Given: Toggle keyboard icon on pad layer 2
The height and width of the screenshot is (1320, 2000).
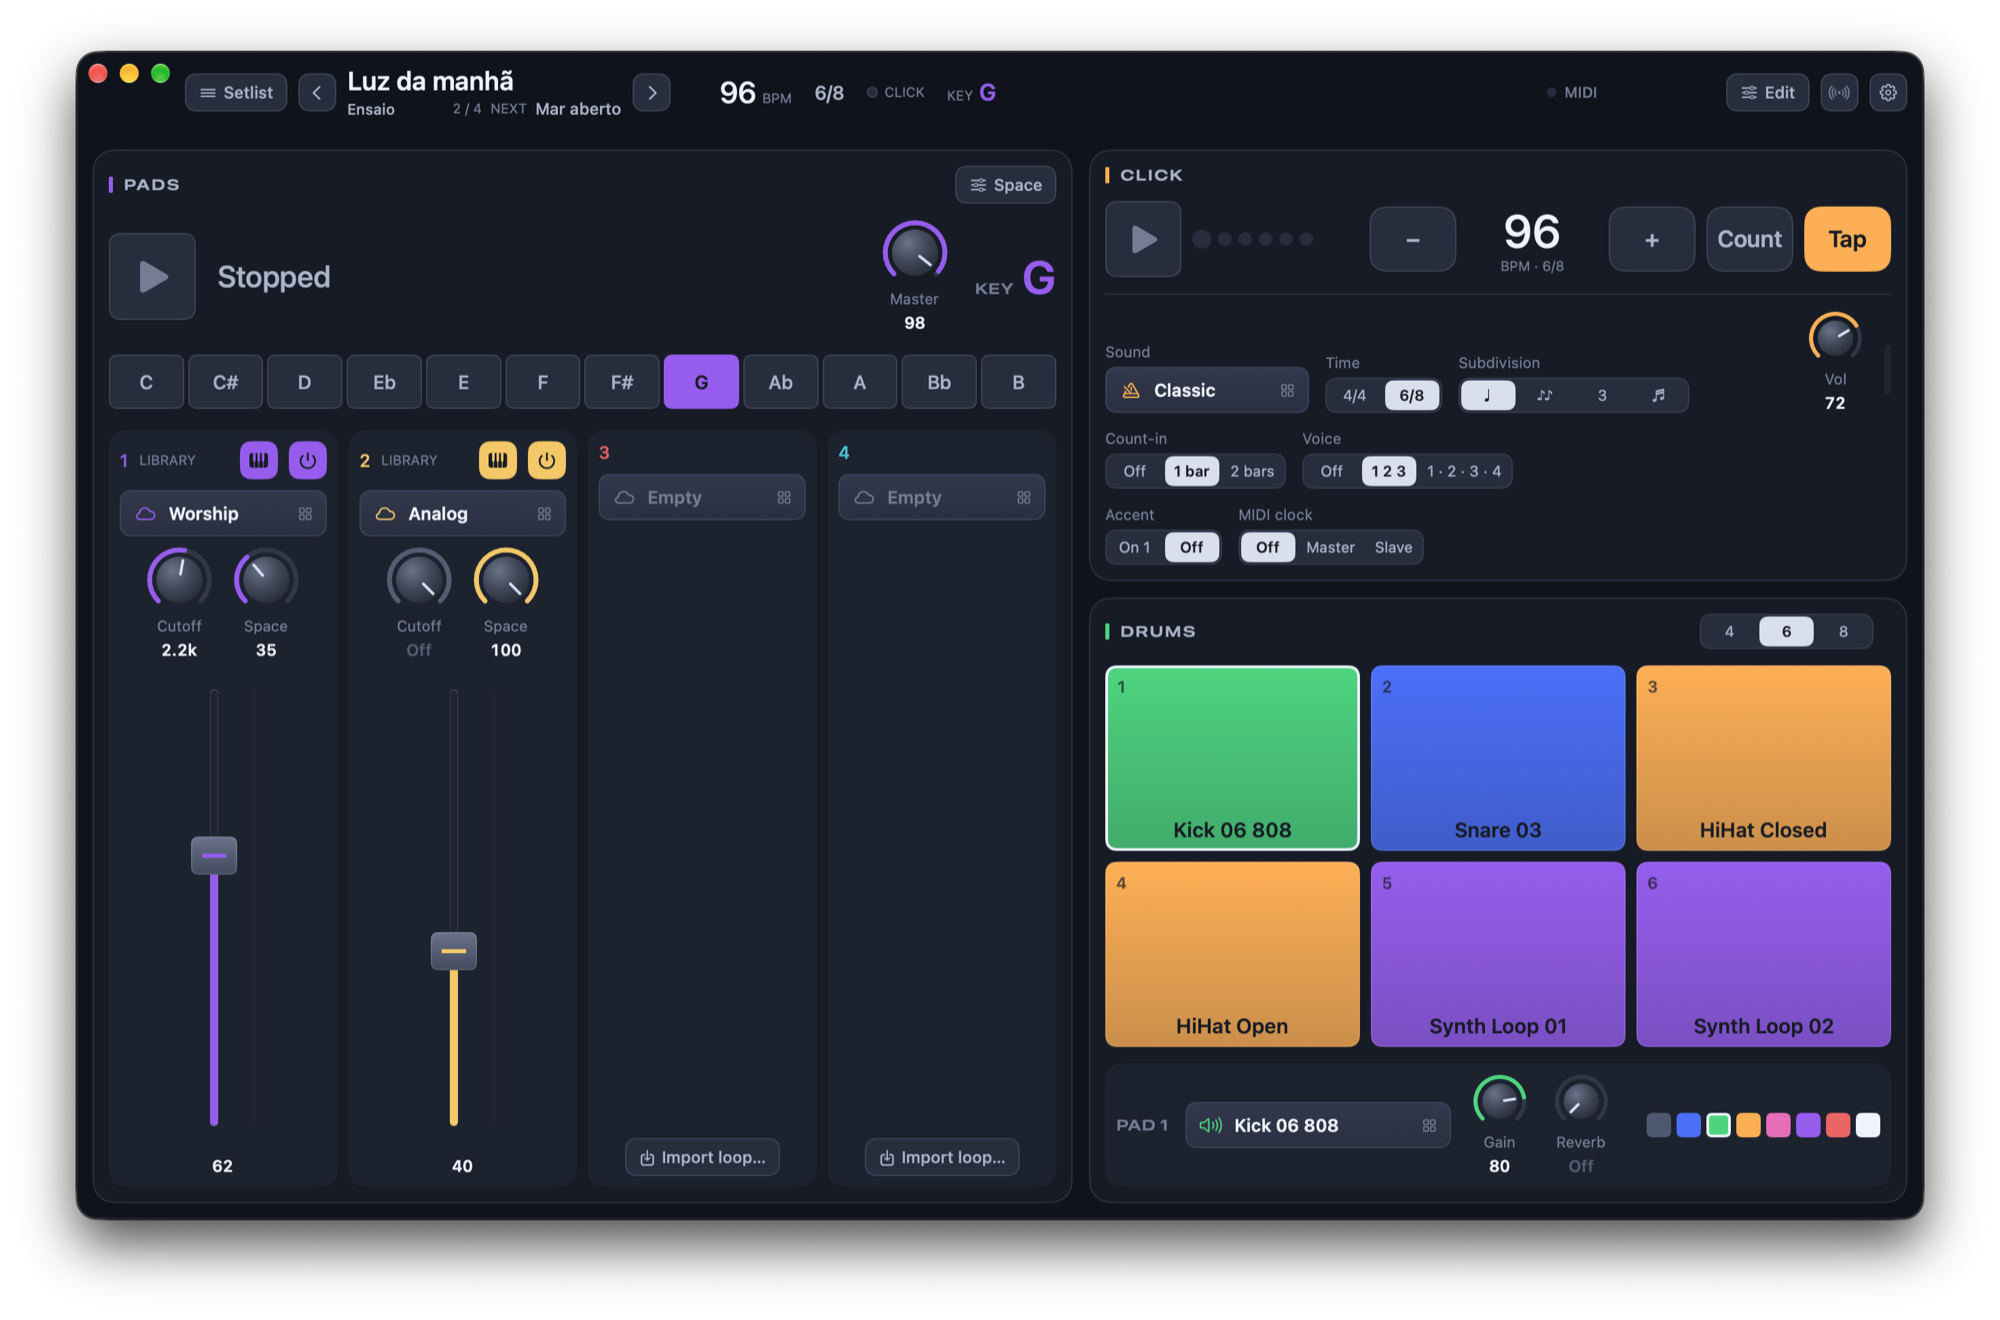Looking at the screenshot, I should (x=497, y=460).
